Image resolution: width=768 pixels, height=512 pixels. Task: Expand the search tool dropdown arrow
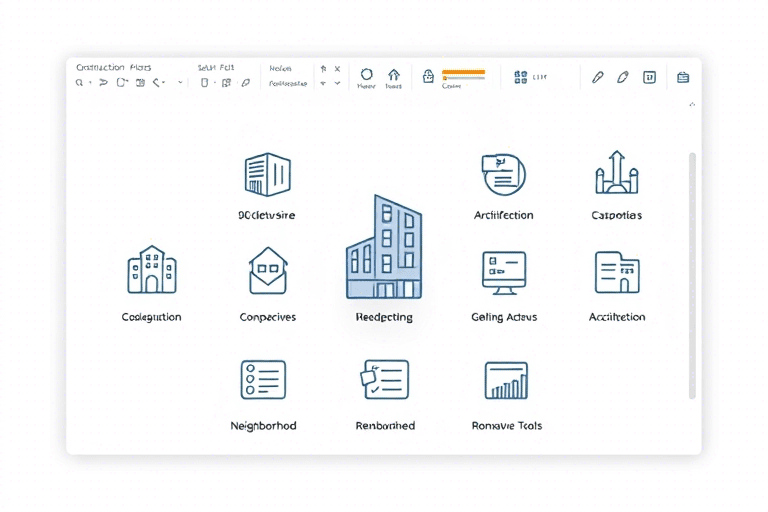(x=91, y=83)
